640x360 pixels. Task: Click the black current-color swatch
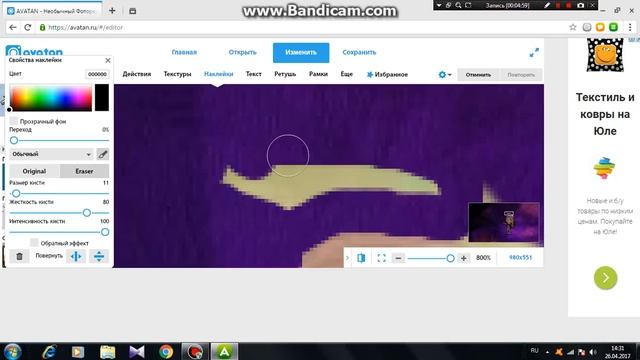coord(102,98)
